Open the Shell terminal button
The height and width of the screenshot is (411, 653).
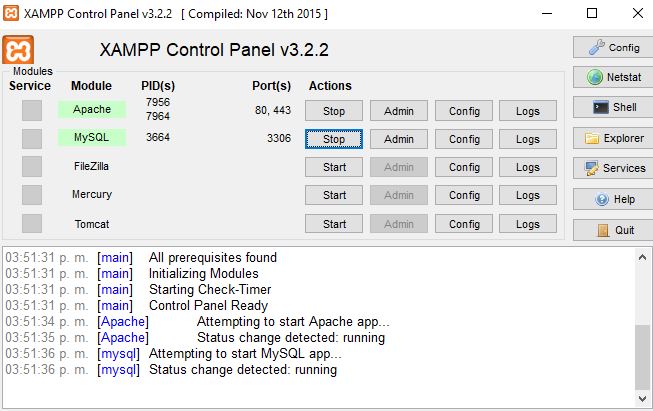611,107
